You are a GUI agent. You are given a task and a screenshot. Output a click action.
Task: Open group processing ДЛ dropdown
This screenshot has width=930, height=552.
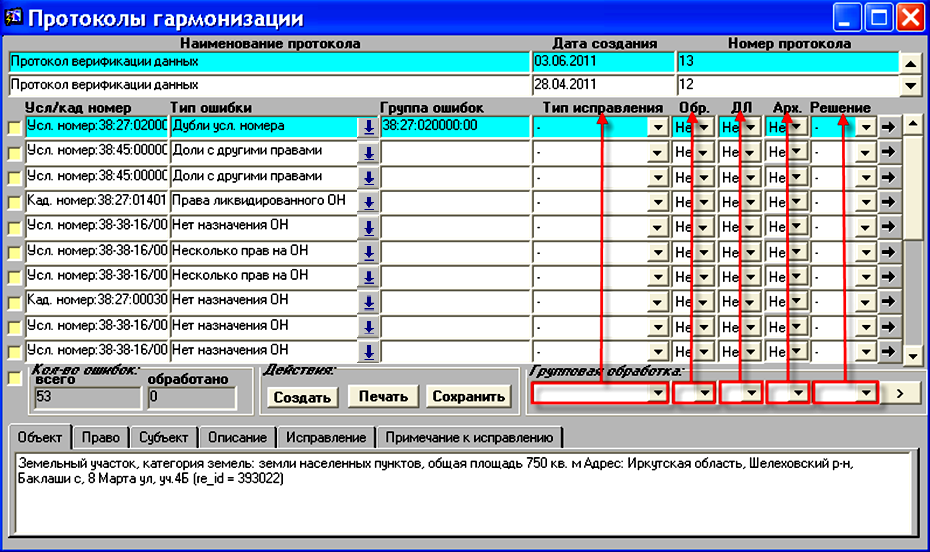(751, 393)
